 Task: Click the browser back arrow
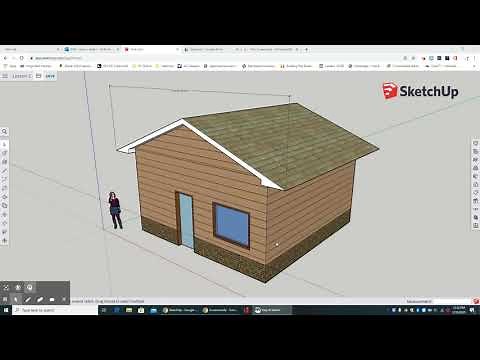click(5, 58)
